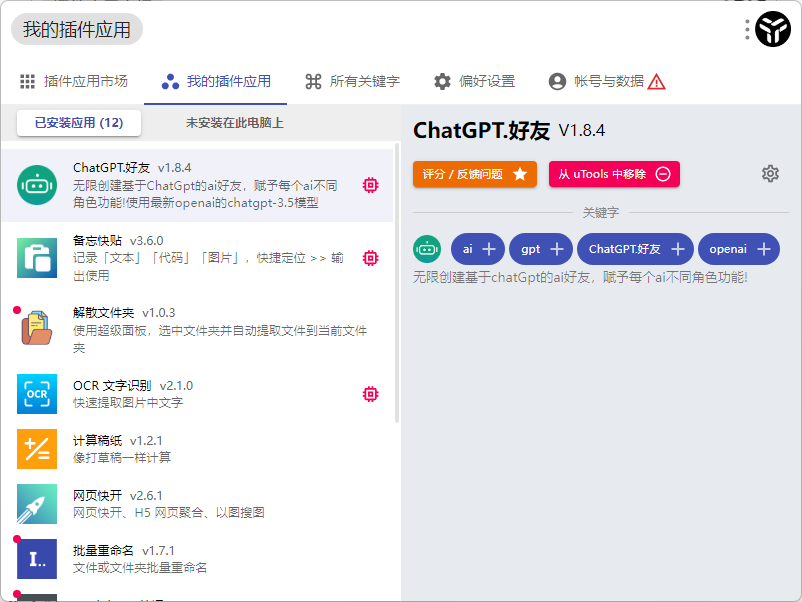Click the chip icon beside ChatGPT.好友 entry

(x=370, y=185)
